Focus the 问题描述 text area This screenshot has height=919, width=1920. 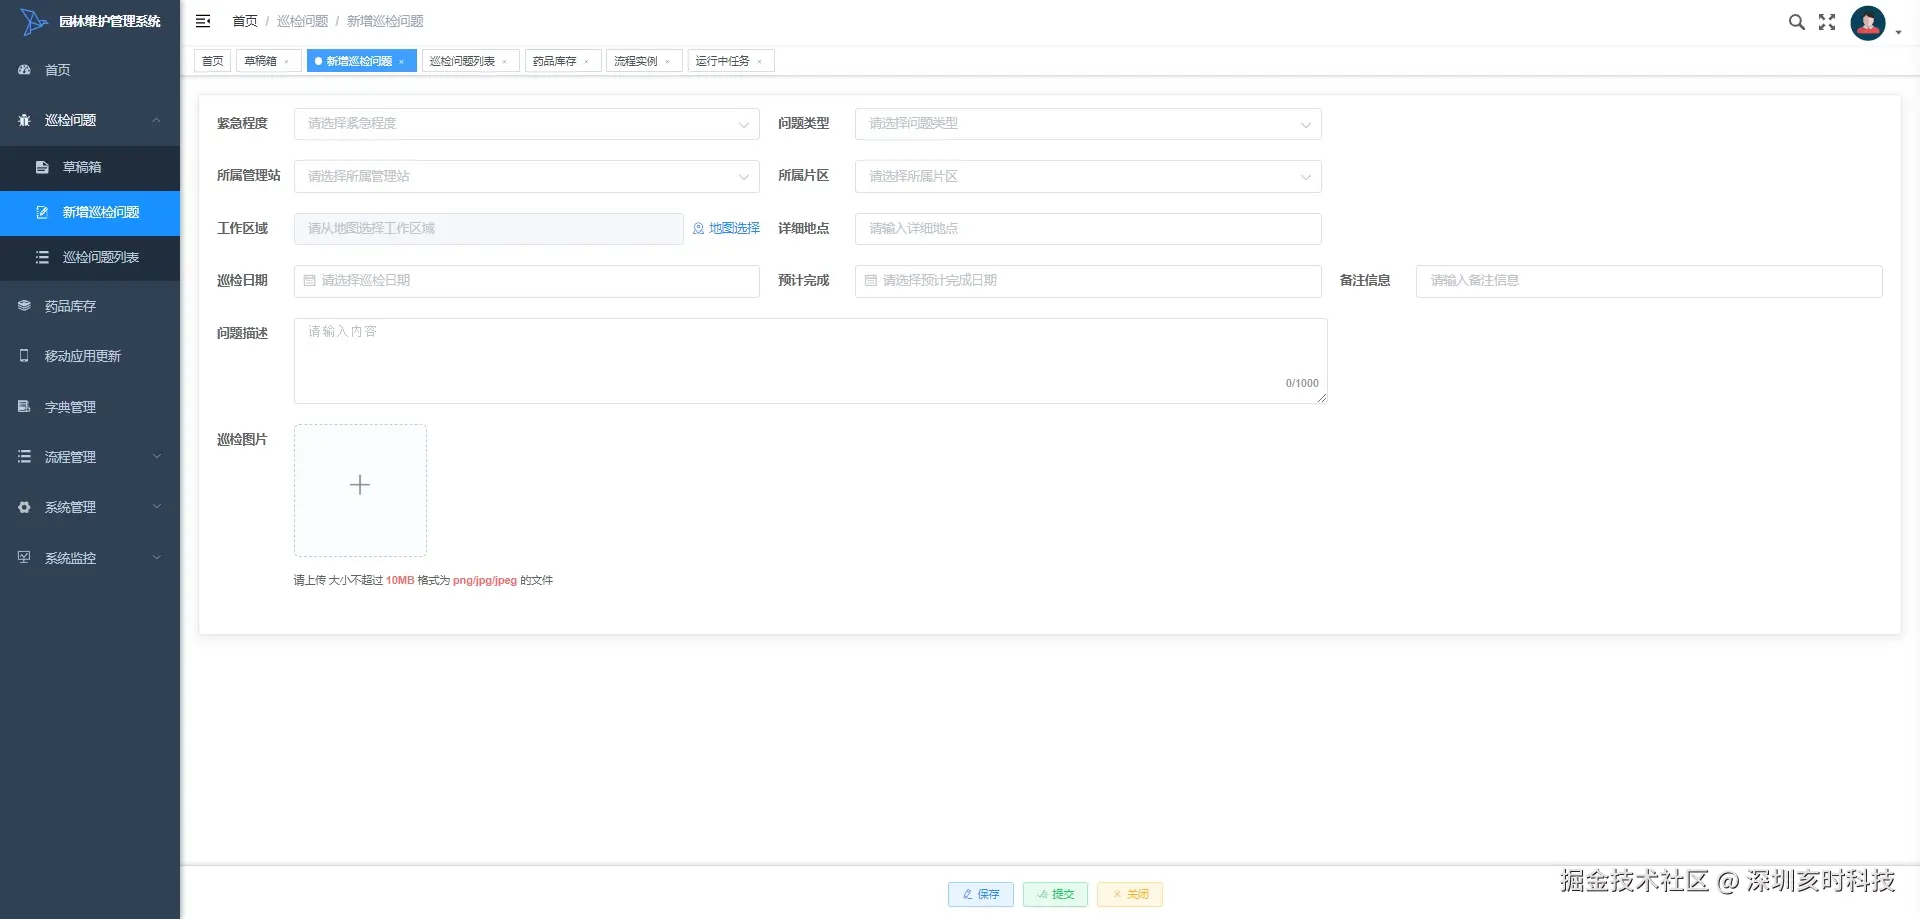810,361
